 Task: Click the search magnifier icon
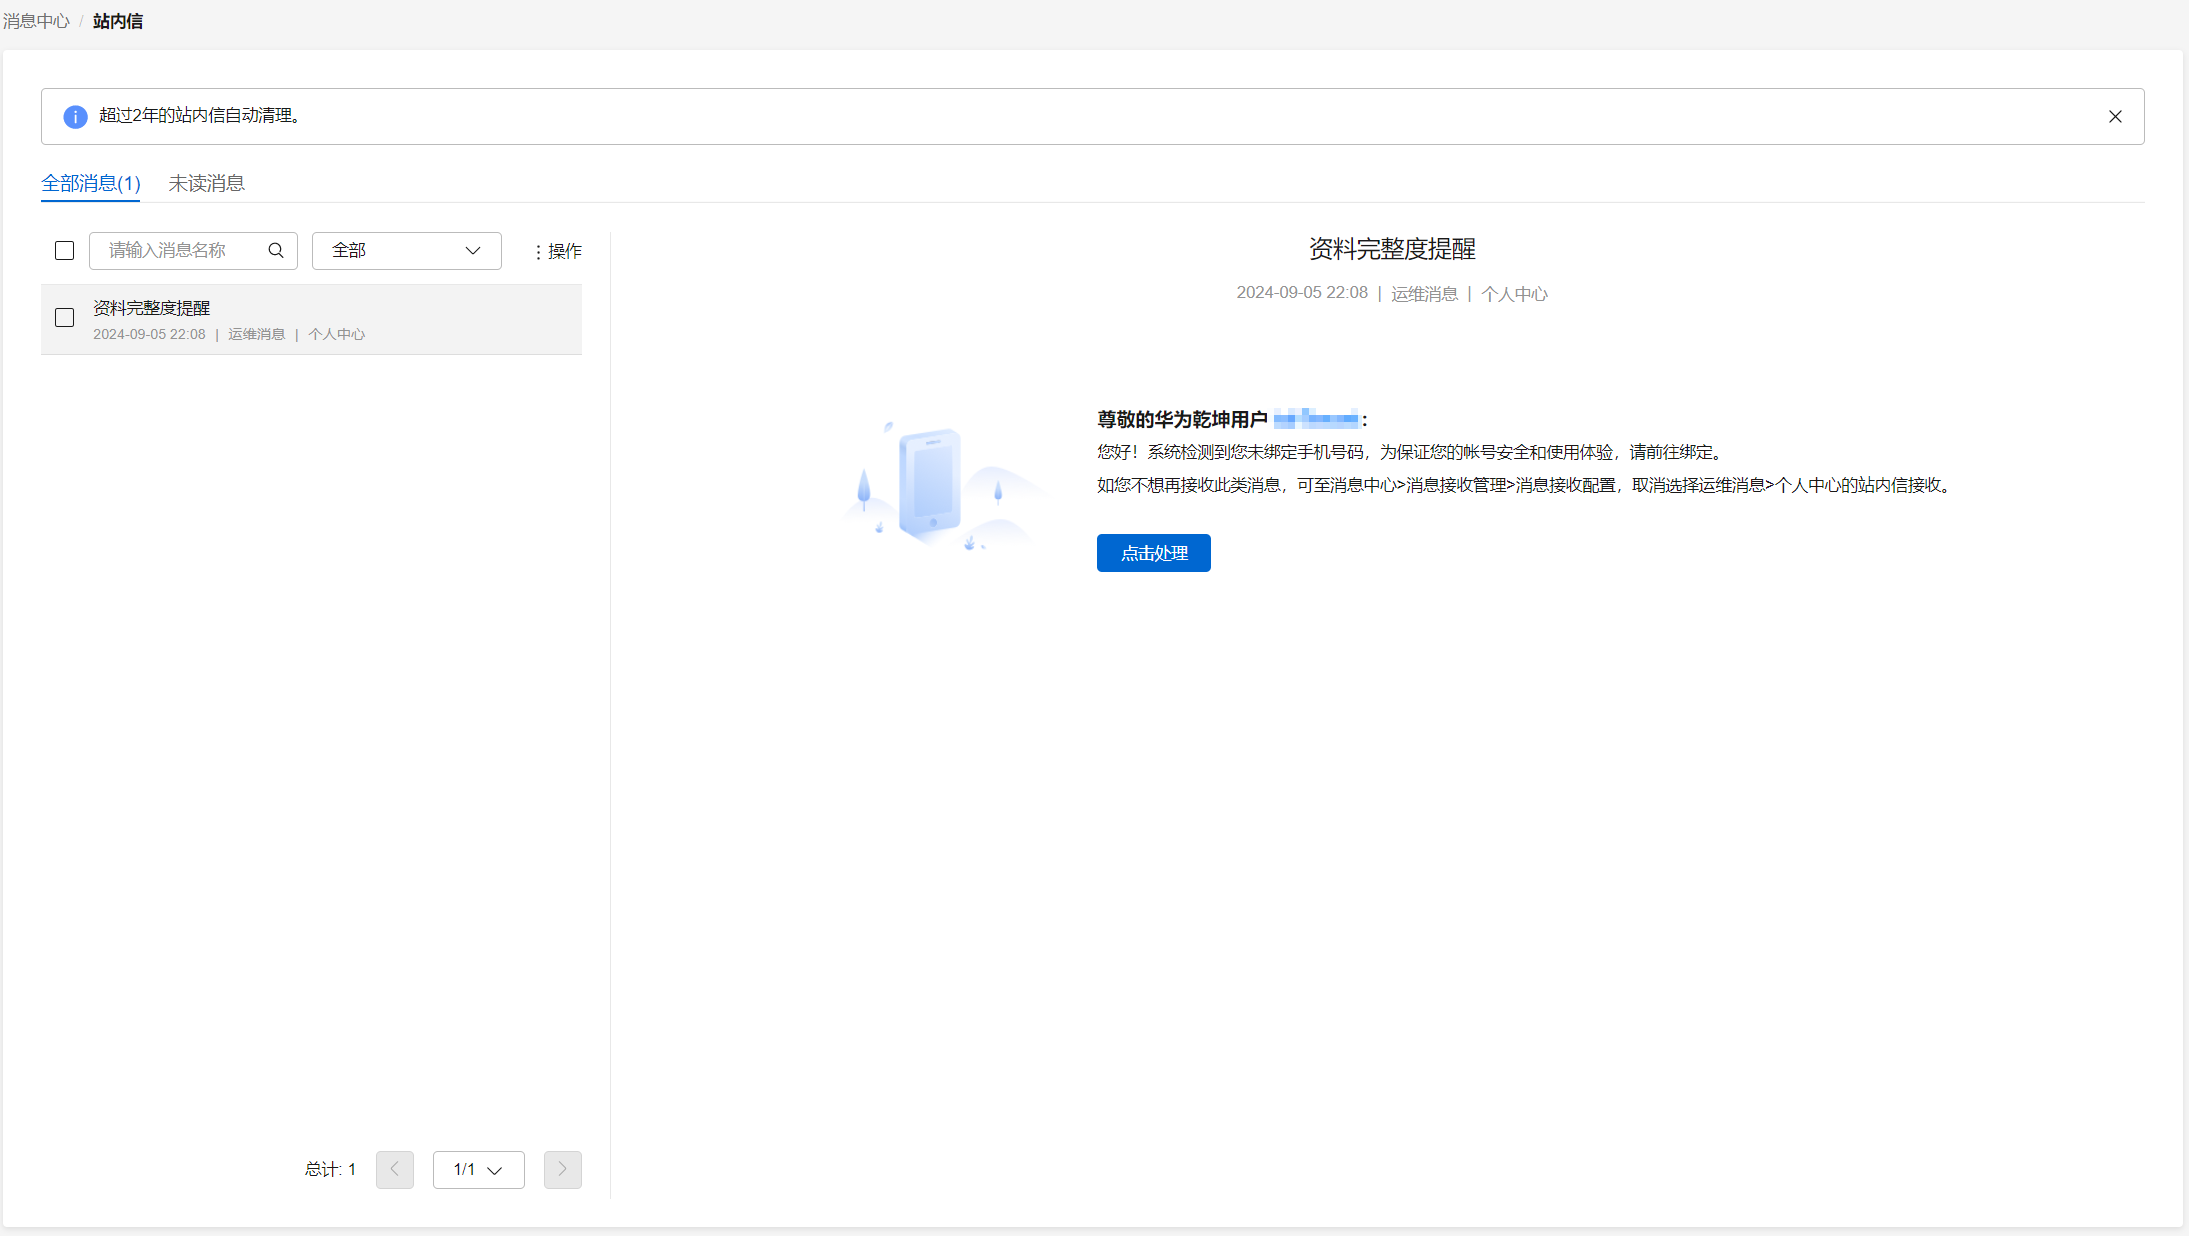[x=276, y=250]
